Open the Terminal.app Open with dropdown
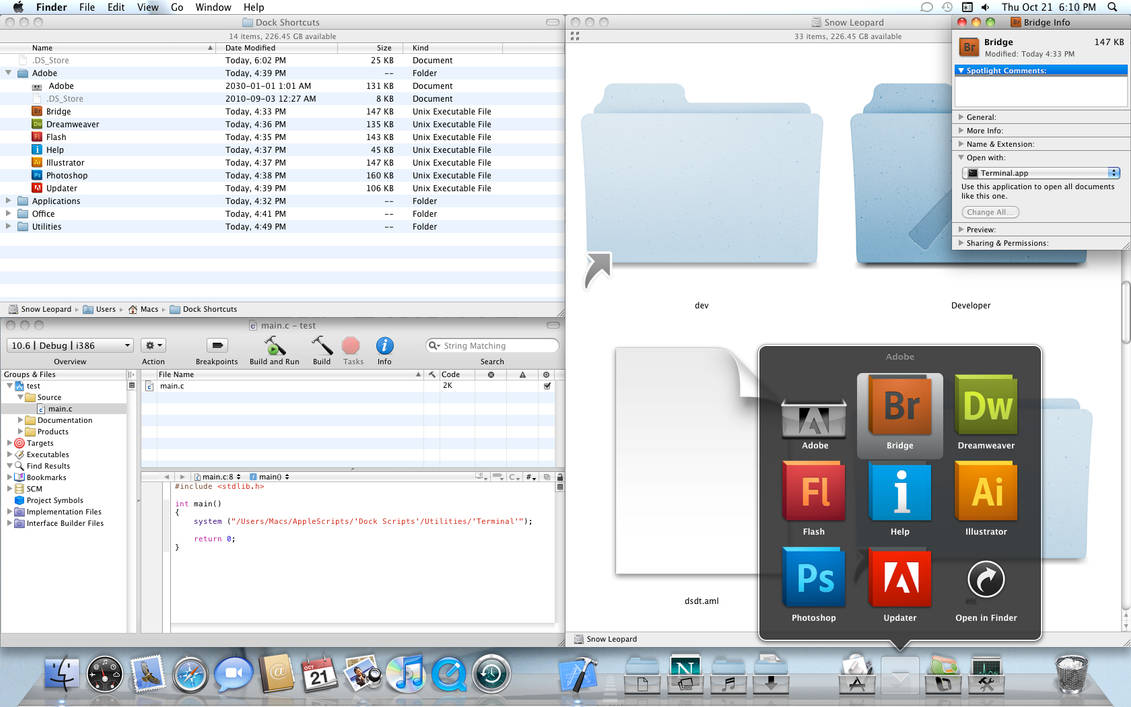Viewport: 1131px width, 707px height. (x=1041, y=173)
